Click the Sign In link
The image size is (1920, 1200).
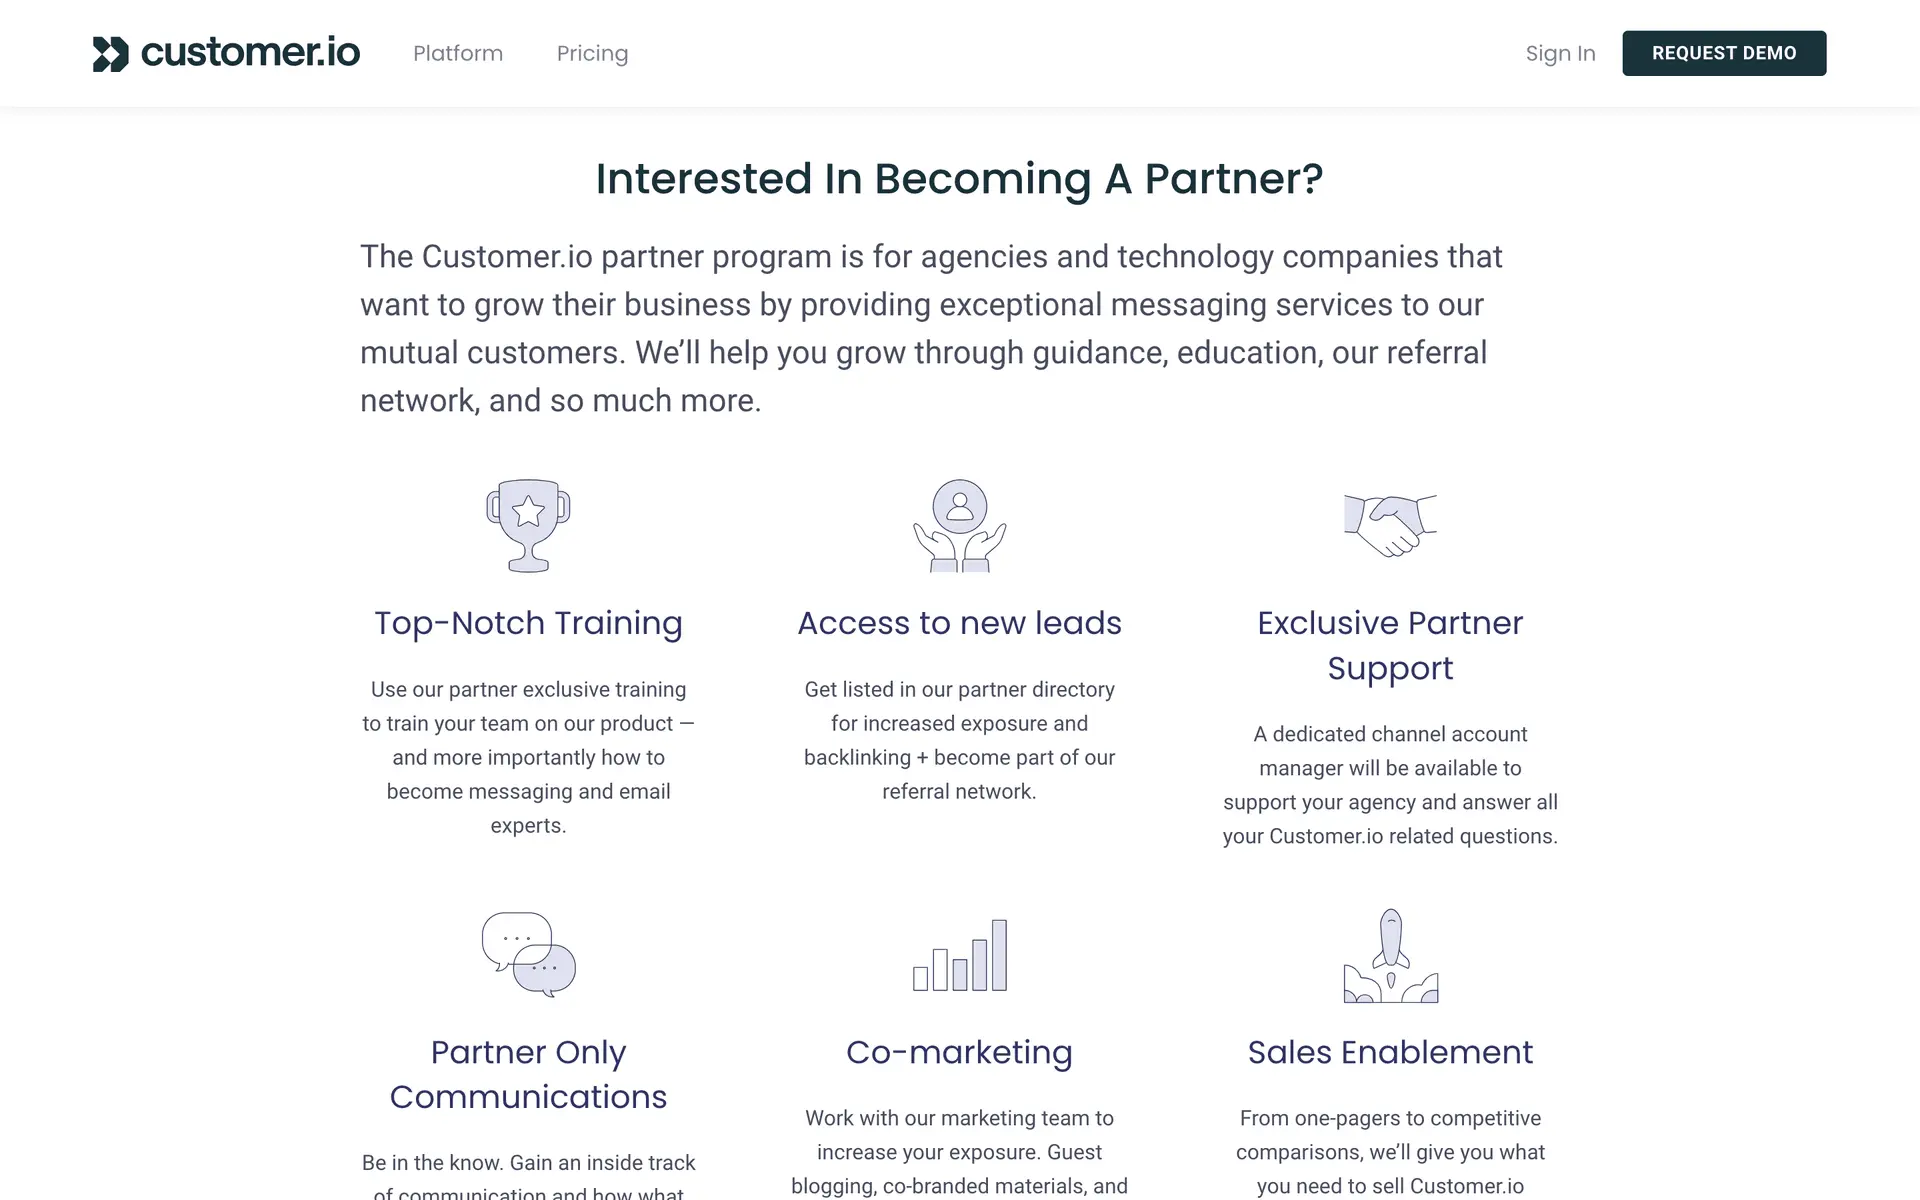pos(1560,54)
